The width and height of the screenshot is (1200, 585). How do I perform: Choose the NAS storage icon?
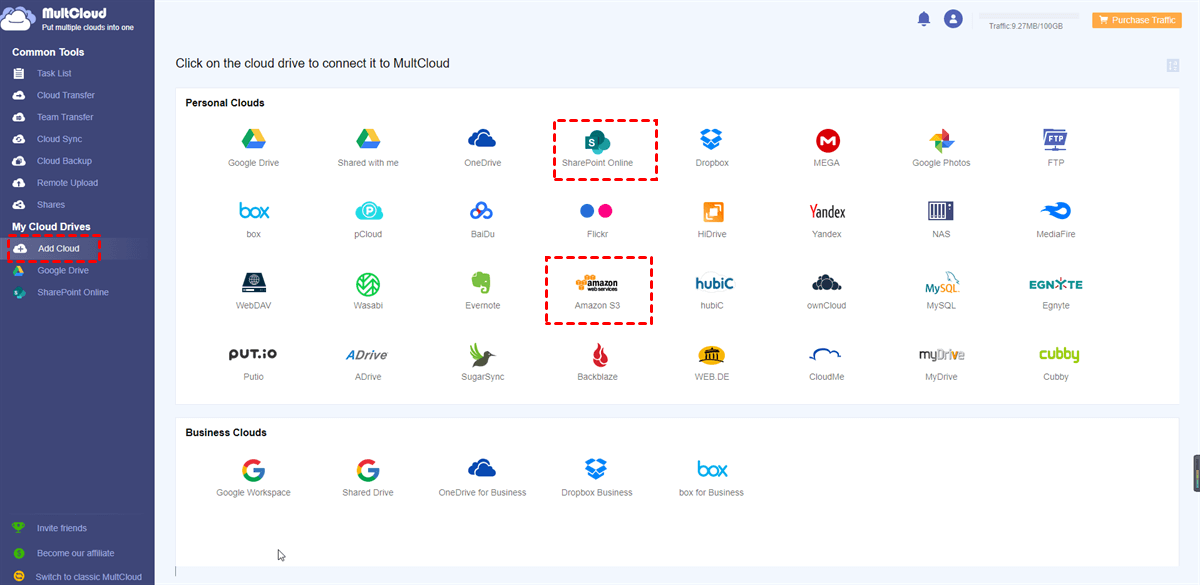click(941, 219)
